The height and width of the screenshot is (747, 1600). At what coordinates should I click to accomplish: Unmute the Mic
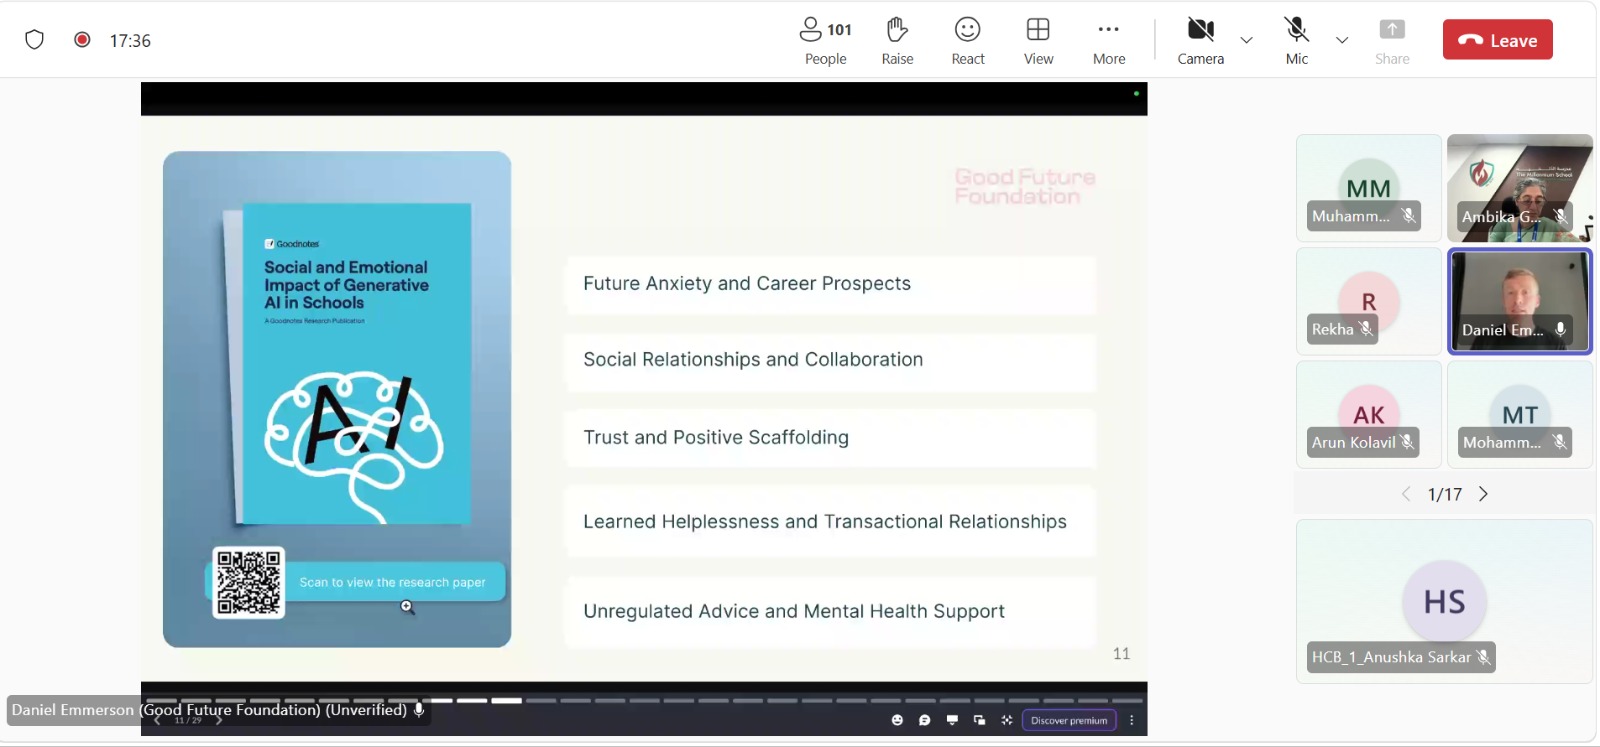pos(1297,41)
